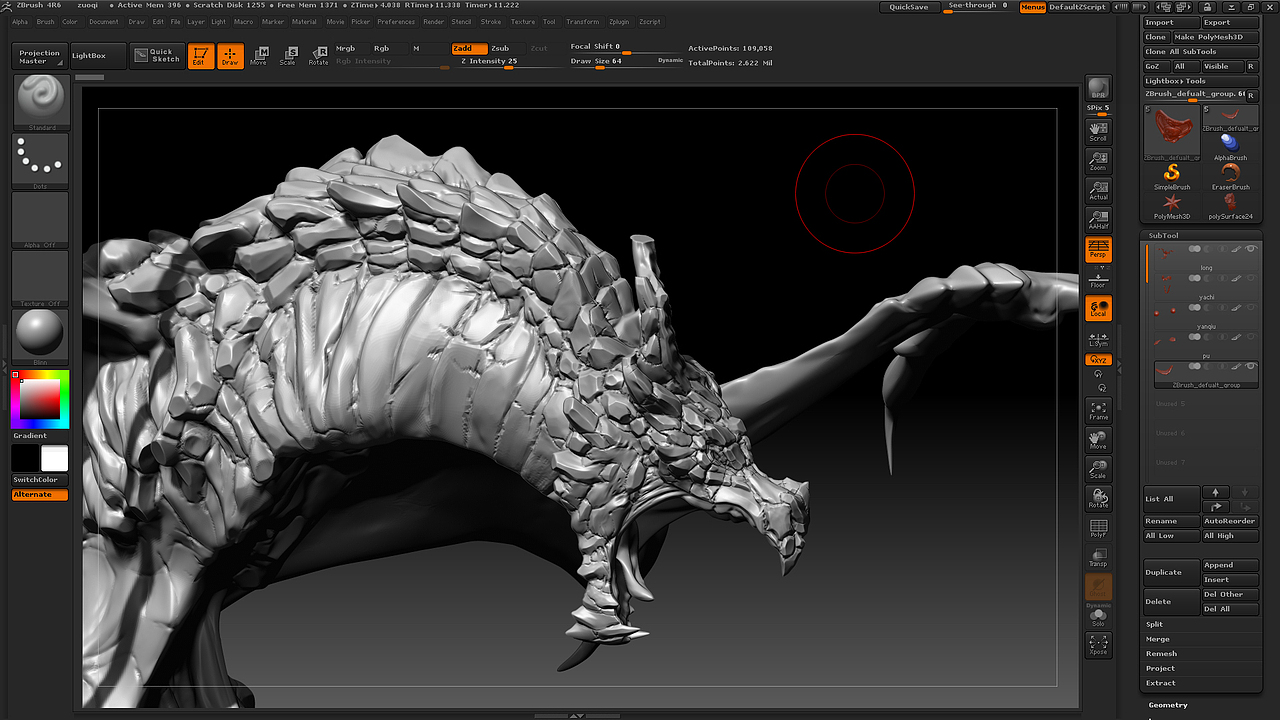Select the polySurface24 tool

click(1231, 207)
